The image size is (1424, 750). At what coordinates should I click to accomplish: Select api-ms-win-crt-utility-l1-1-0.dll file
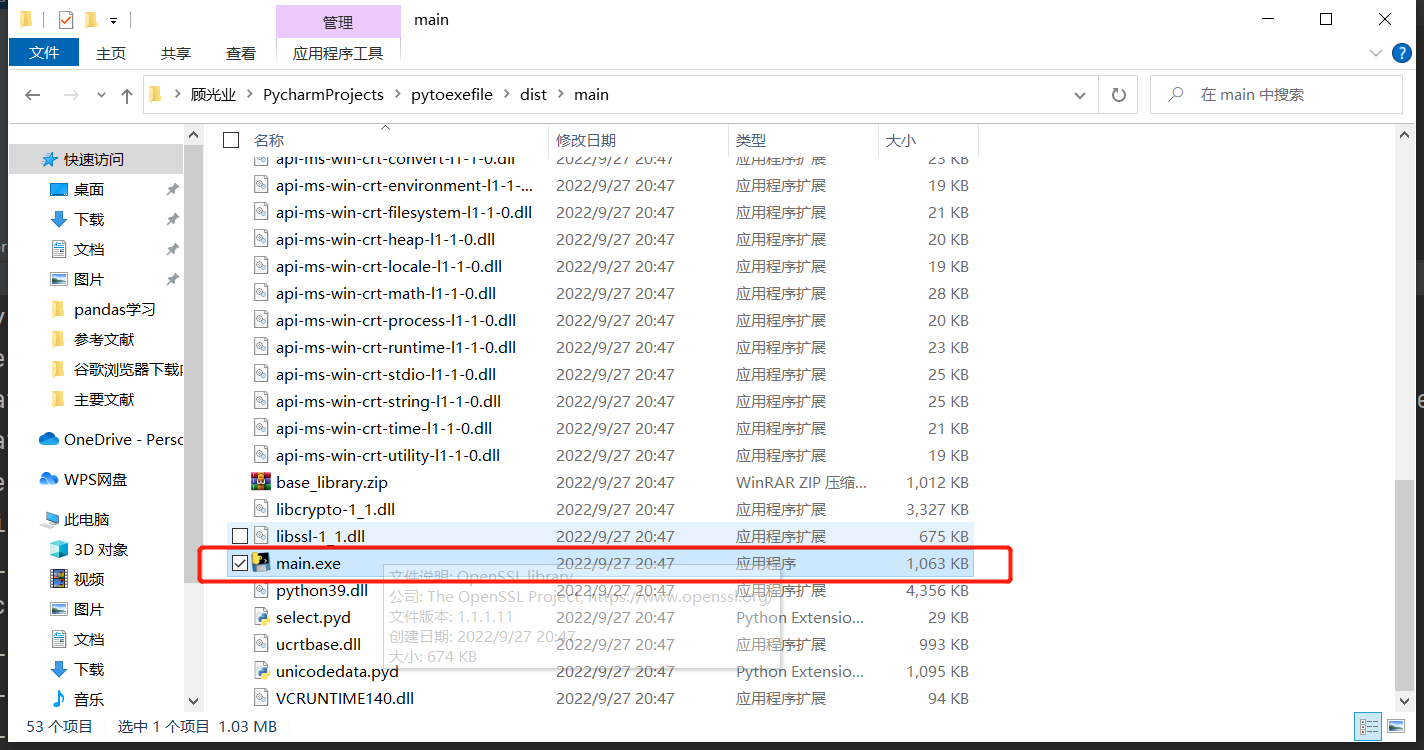[388, 455]
